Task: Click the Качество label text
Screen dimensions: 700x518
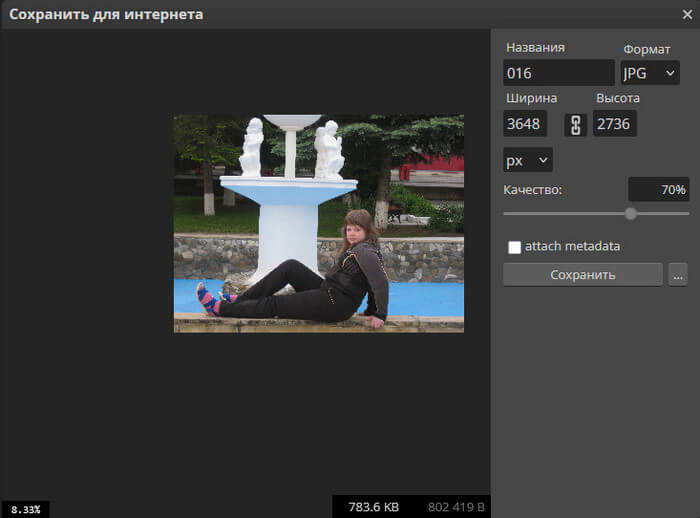Action: [534, 190]
